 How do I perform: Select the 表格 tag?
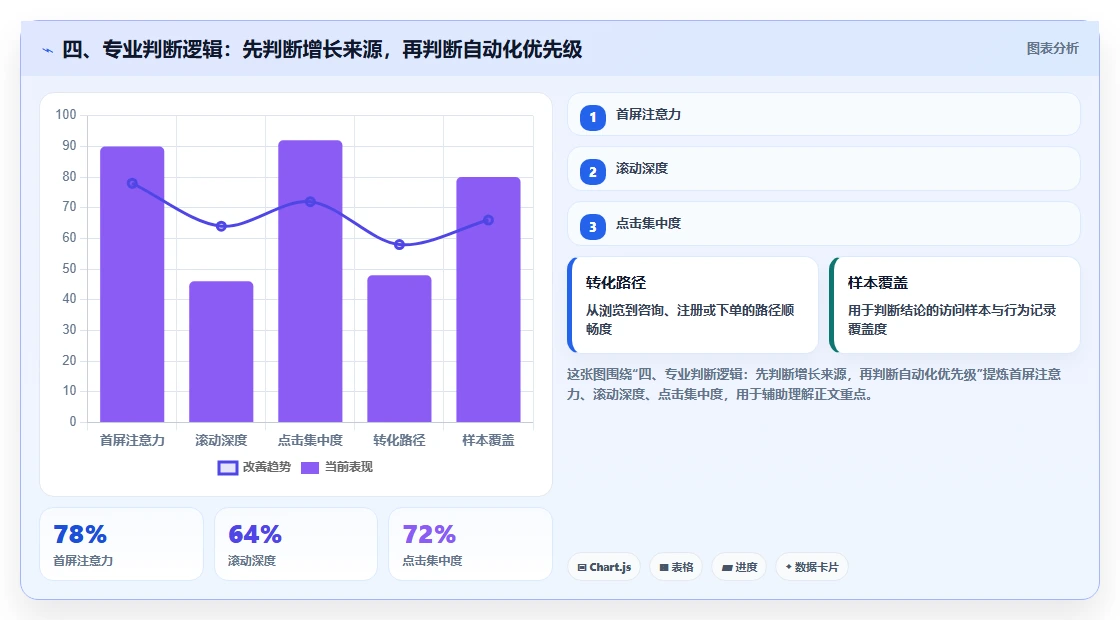click(x=676, y=567)
